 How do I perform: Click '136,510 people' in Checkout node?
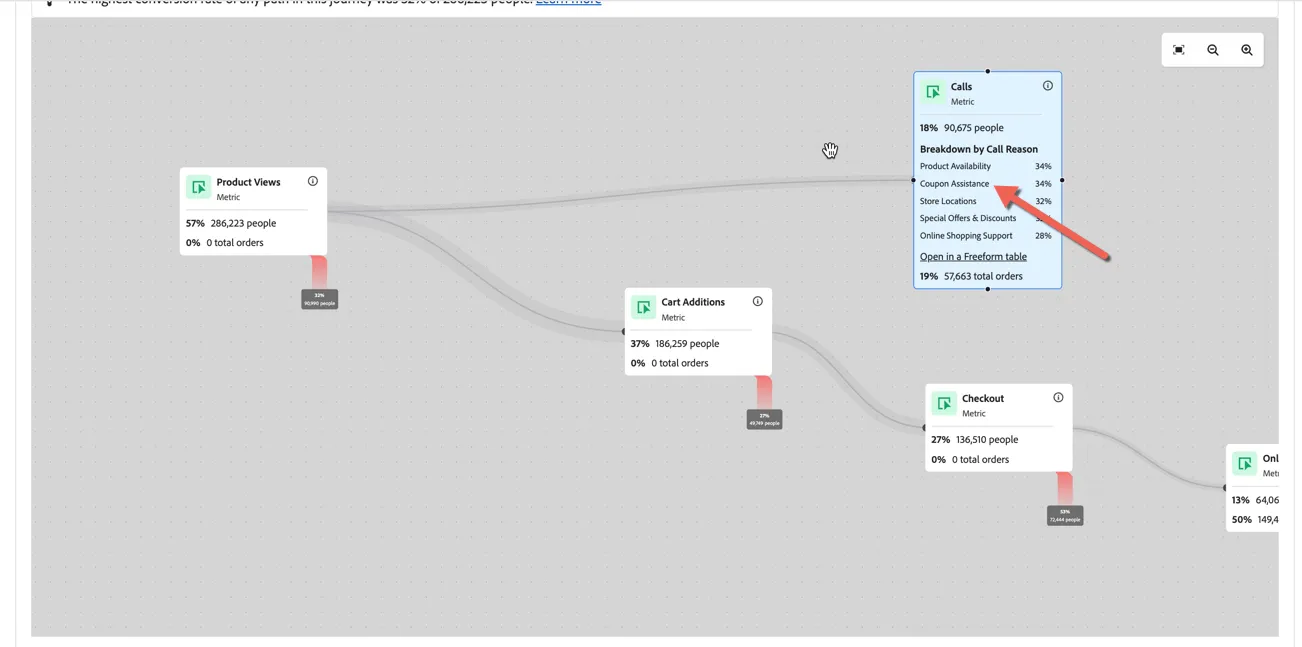tap(987, 439)
